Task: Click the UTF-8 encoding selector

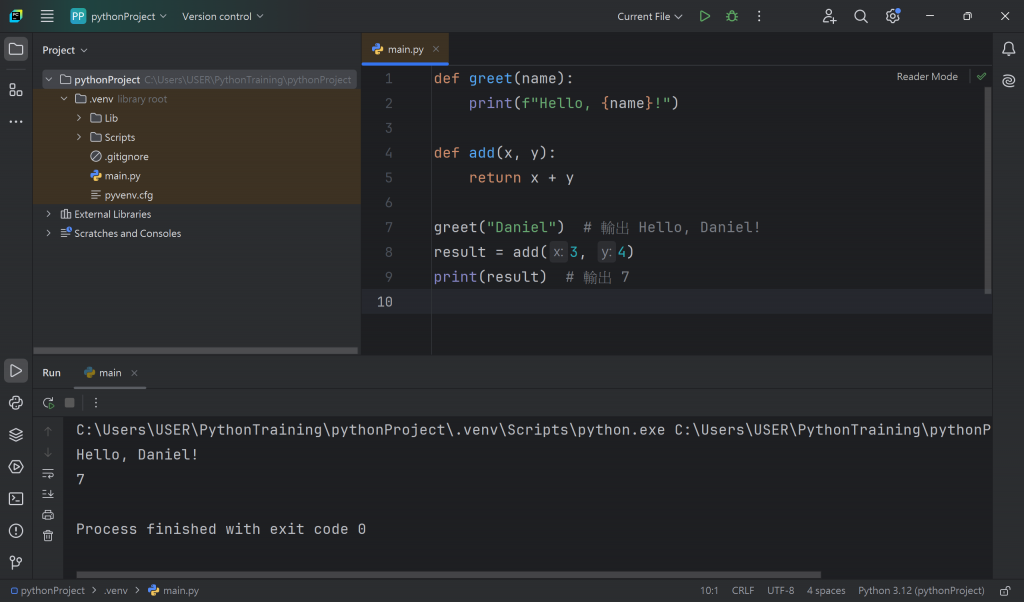Action: (x=780, y=591)
